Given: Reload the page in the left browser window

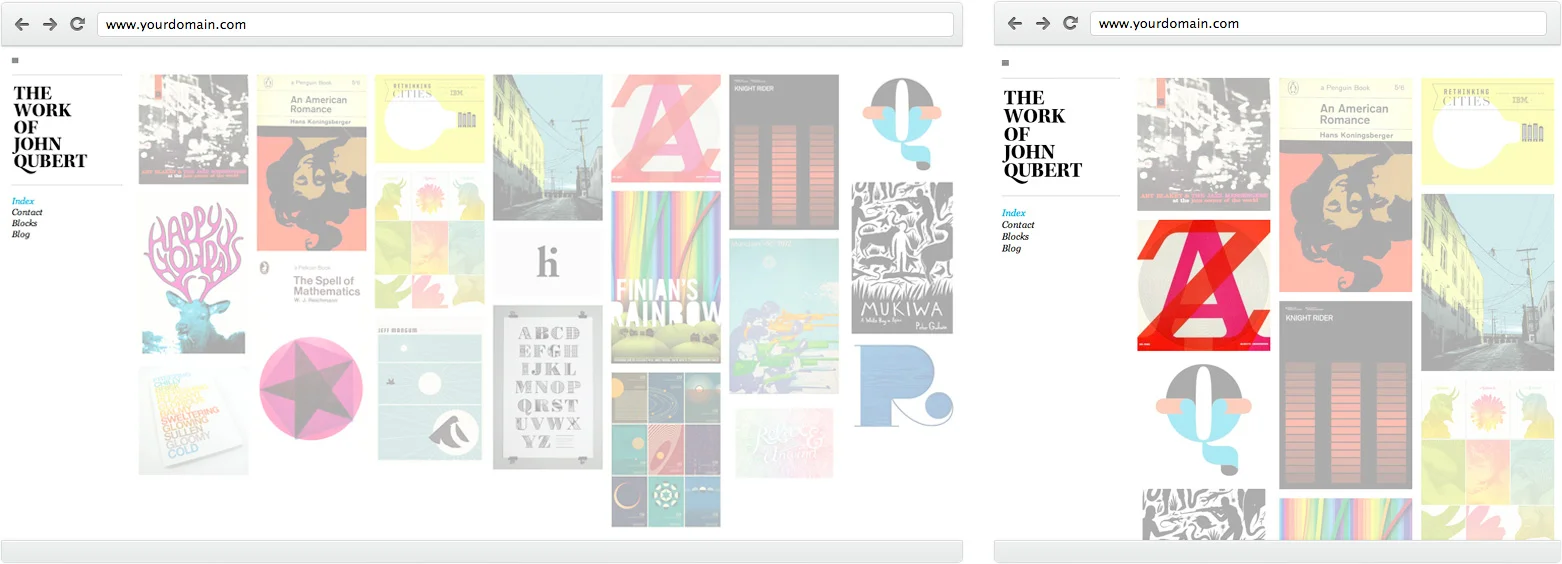Looking at the screenshot, I should (x=77, y=24).
